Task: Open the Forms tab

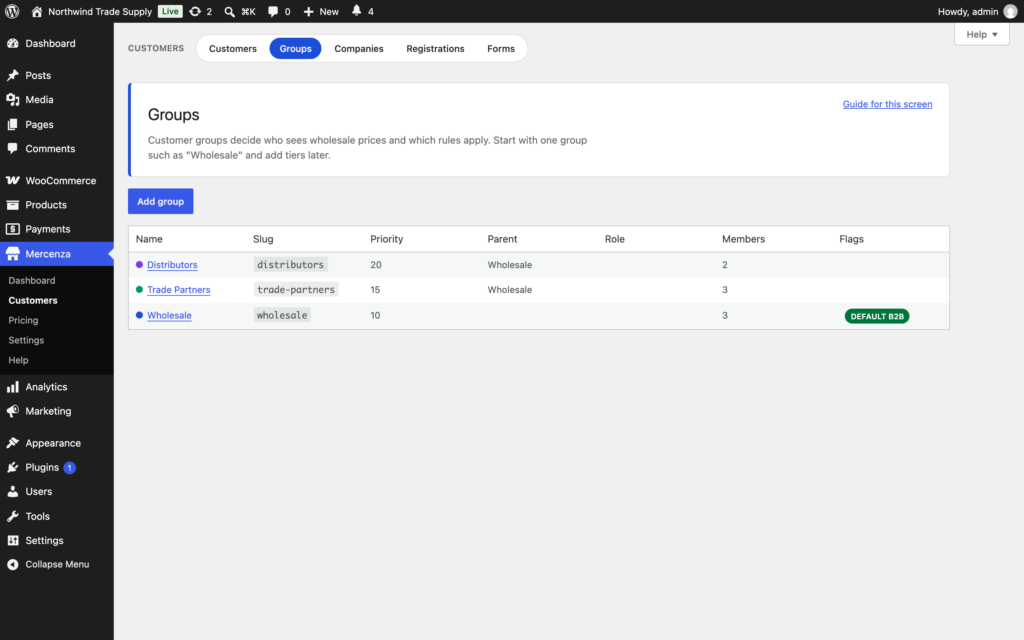Action: [501, 48]
